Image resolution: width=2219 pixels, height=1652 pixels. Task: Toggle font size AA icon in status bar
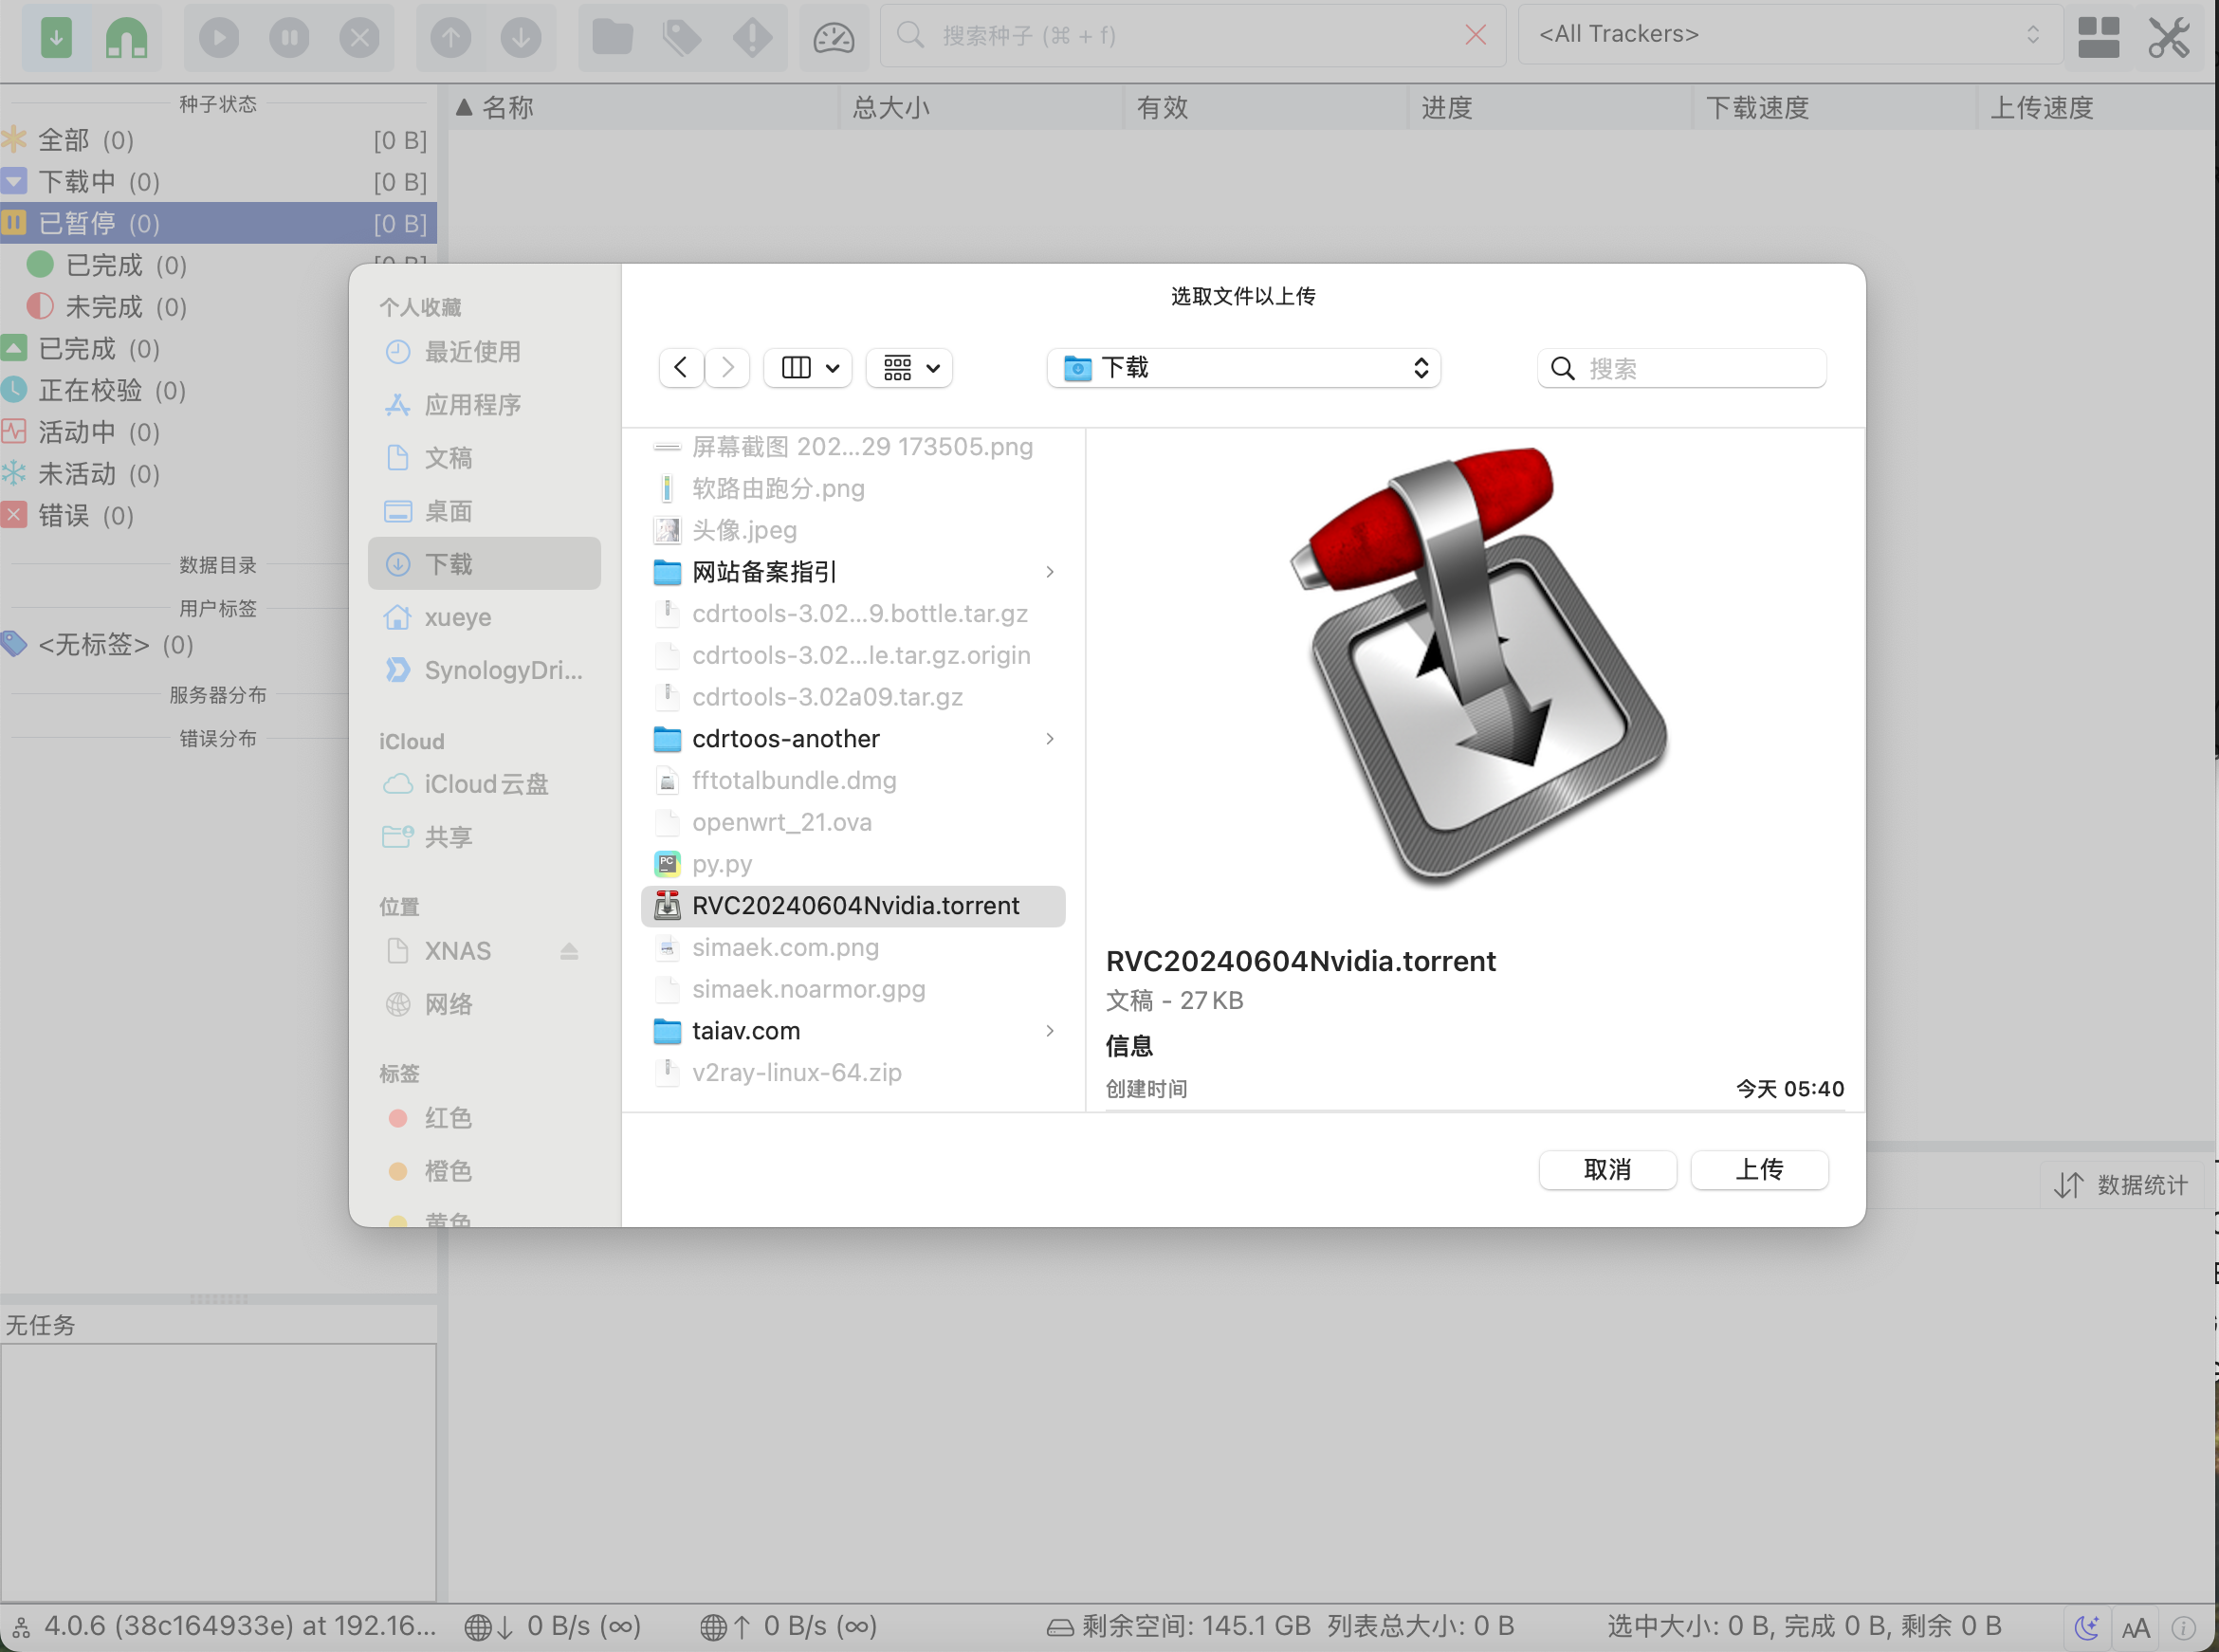pyautogui.click(x=2135, y=1627)
